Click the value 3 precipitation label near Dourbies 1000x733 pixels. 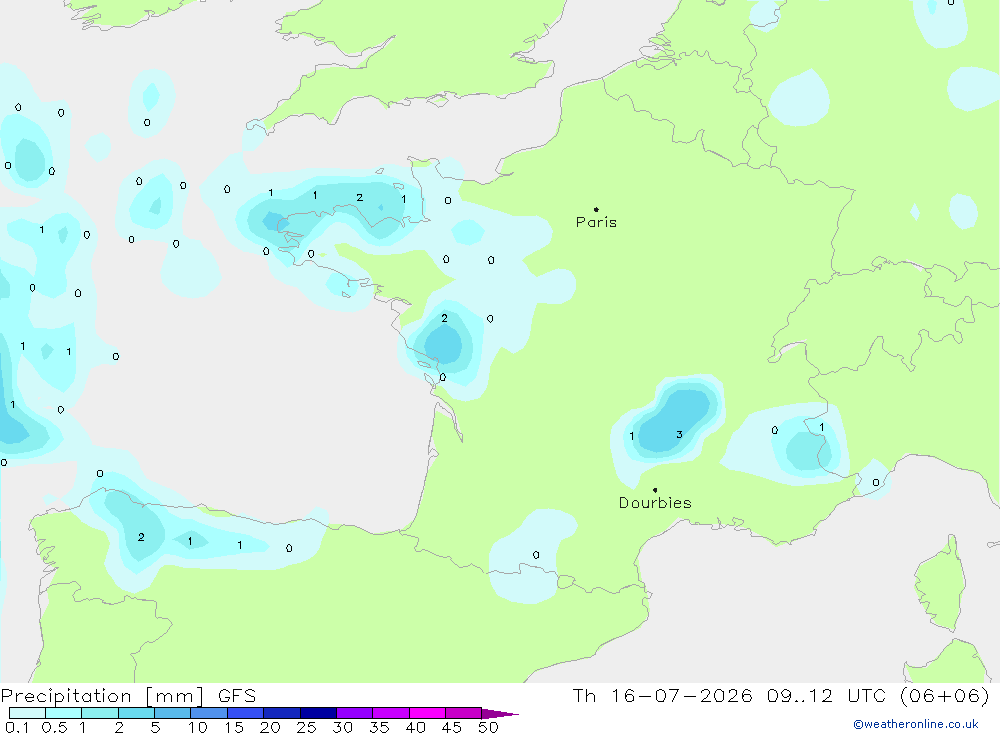point(679,434)
